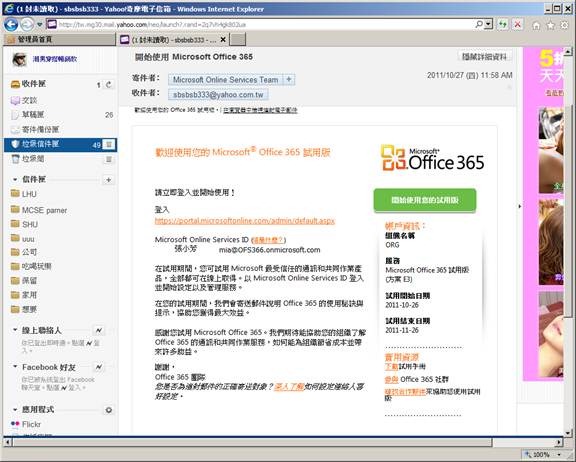576x462 pixels.
Task: Open the 交談 conversations folder
Action: 29,100
